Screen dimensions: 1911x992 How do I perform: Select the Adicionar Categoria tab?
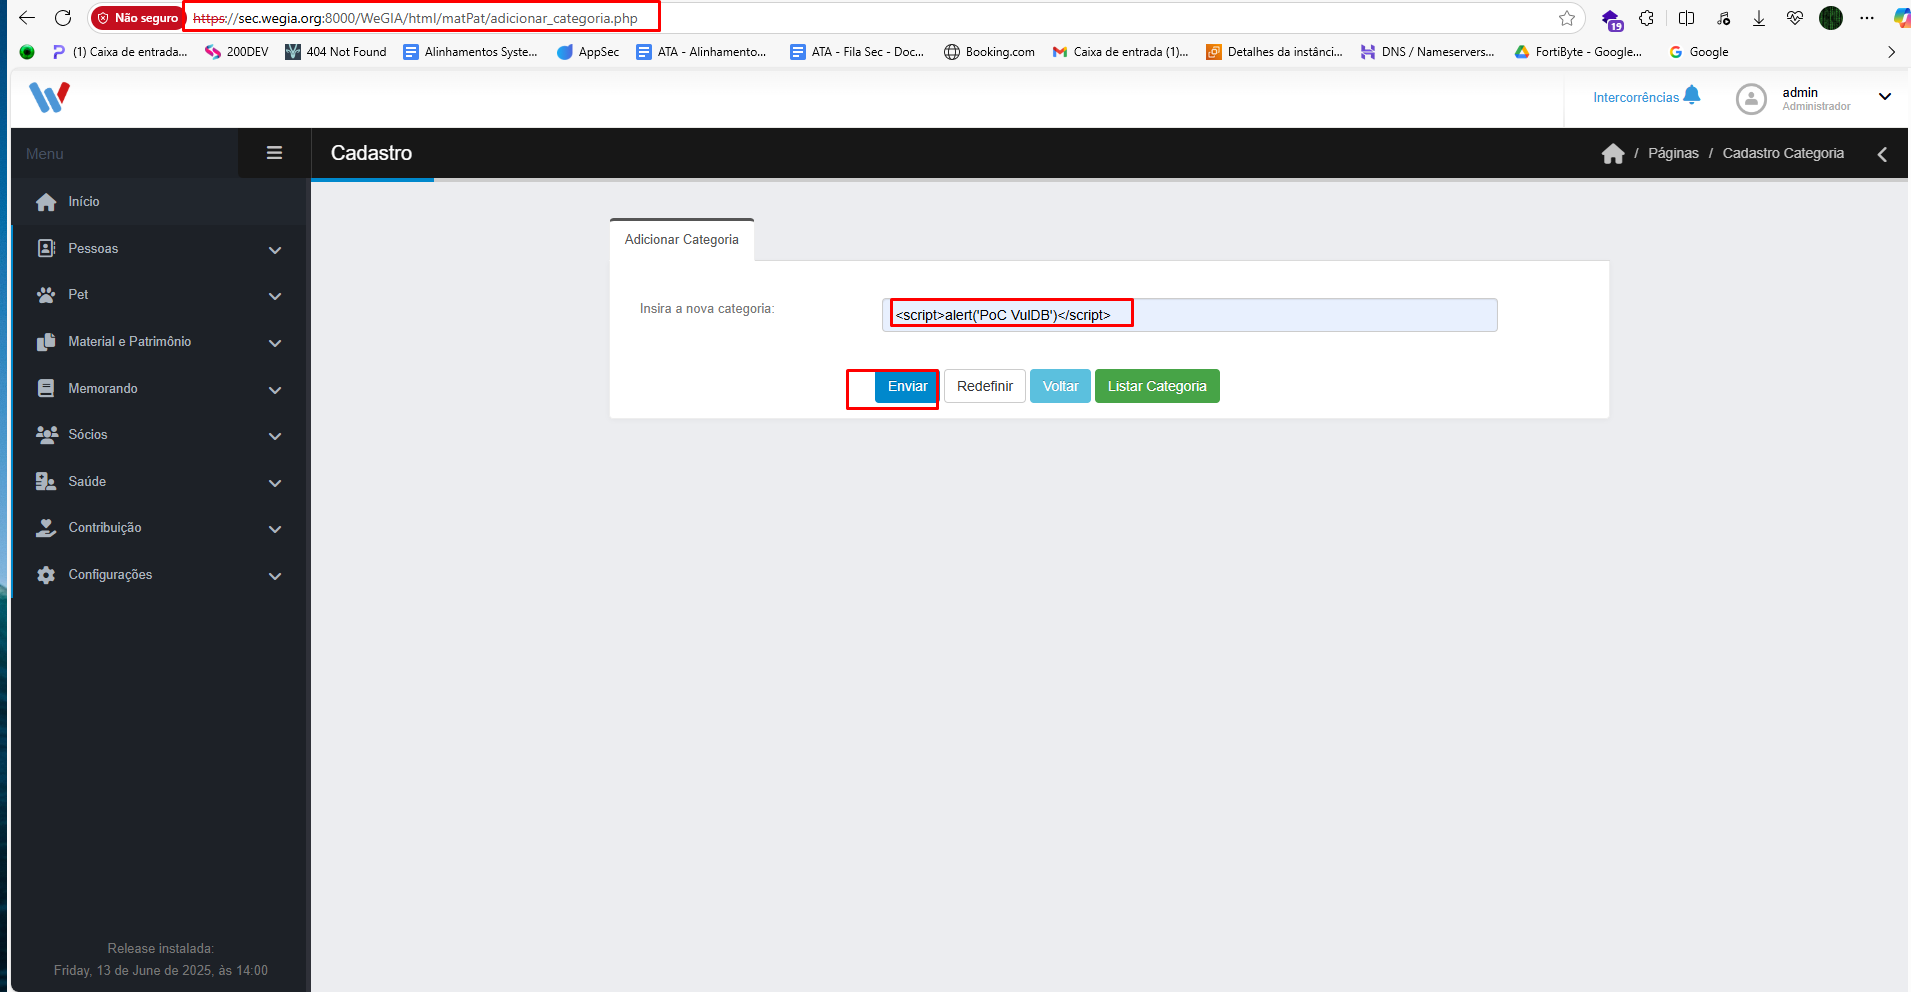click(682, 240)
